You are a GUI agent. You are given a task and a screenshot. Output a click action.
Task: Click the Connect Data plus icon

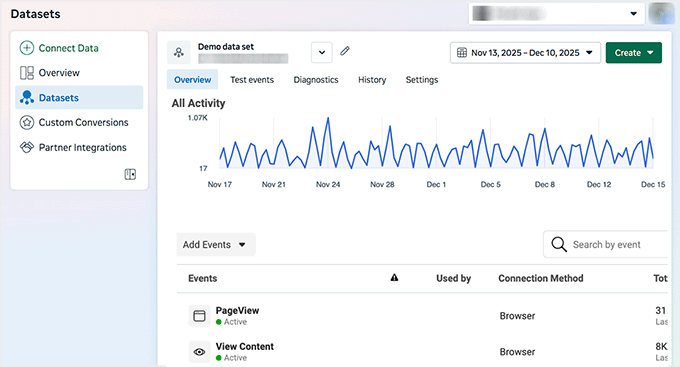pos(26,48)
